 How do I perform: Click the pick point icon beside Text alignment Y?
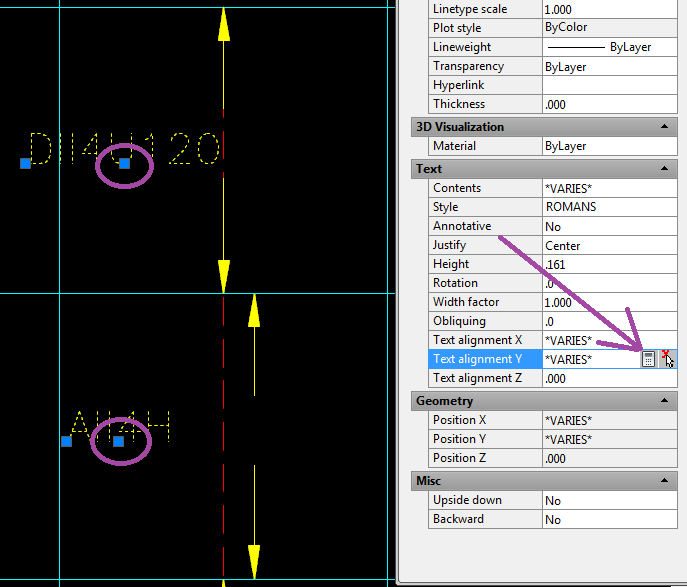[666, 359]
